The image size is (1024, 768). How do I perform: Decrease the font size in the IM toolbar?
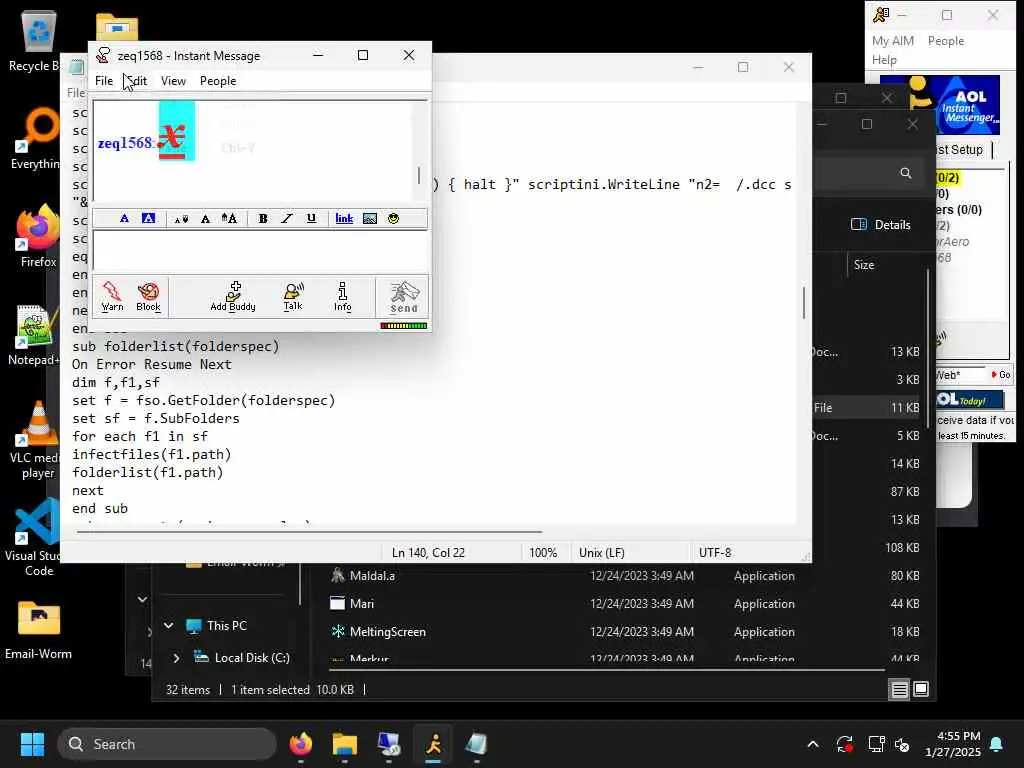[x=181, y=219]
